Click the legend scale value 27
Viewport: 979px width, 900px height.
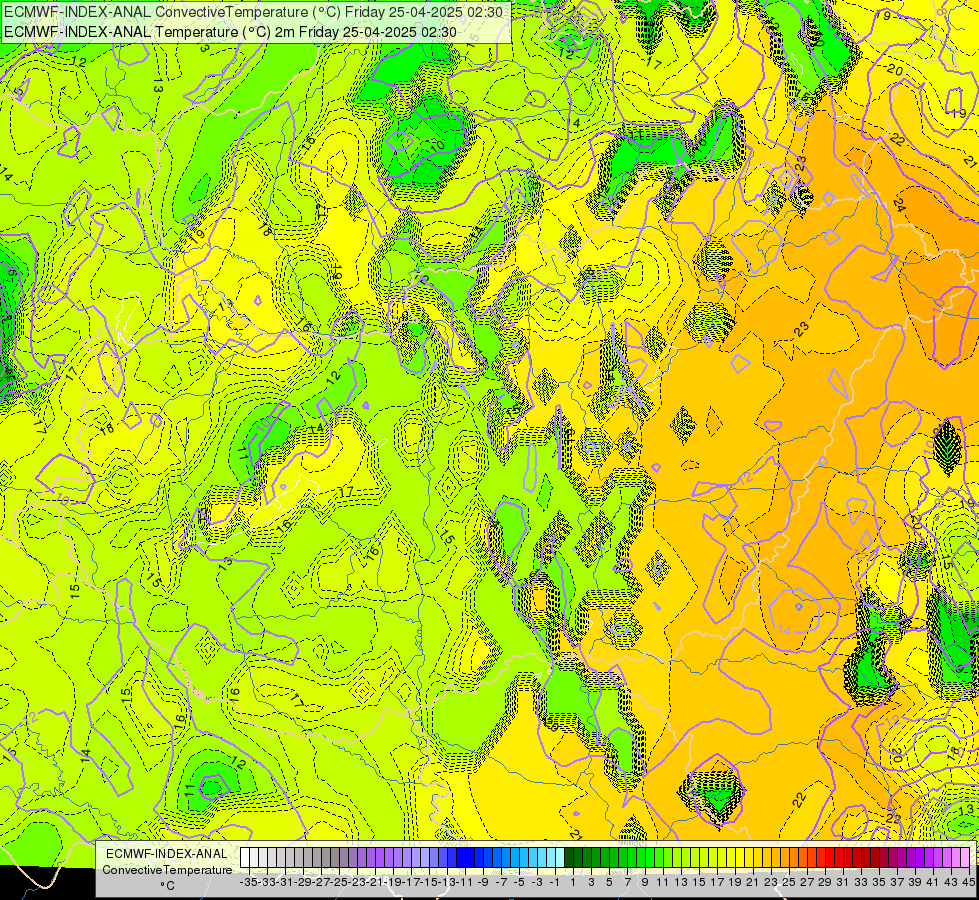click(807, 882)
